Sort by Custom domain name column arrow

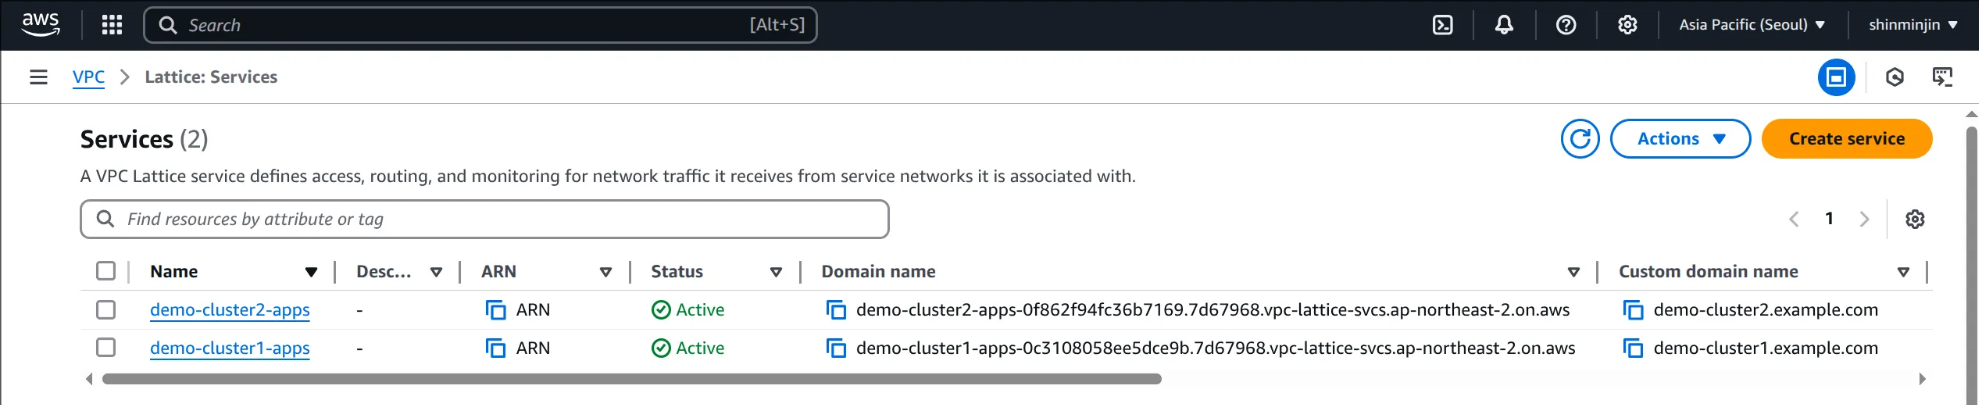pyautogui.click(x=1903, y=272)
